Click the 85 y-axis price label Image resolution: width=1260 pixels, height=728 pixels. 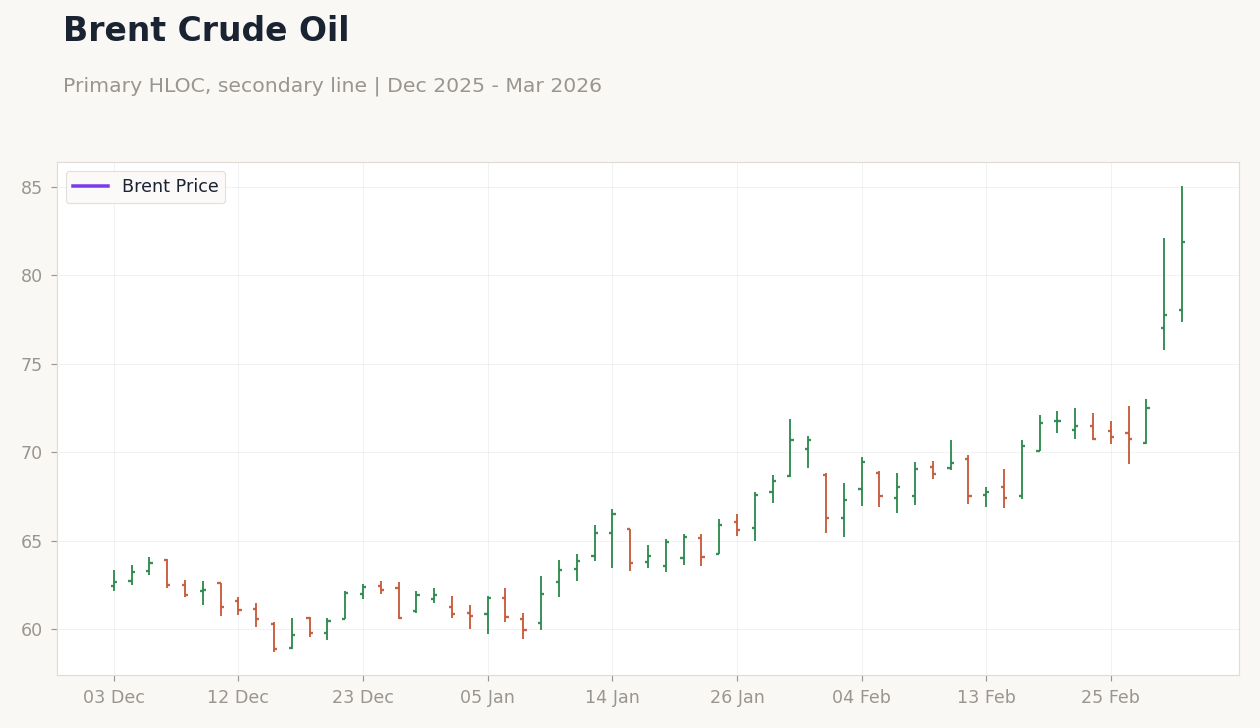coord(32,188)
